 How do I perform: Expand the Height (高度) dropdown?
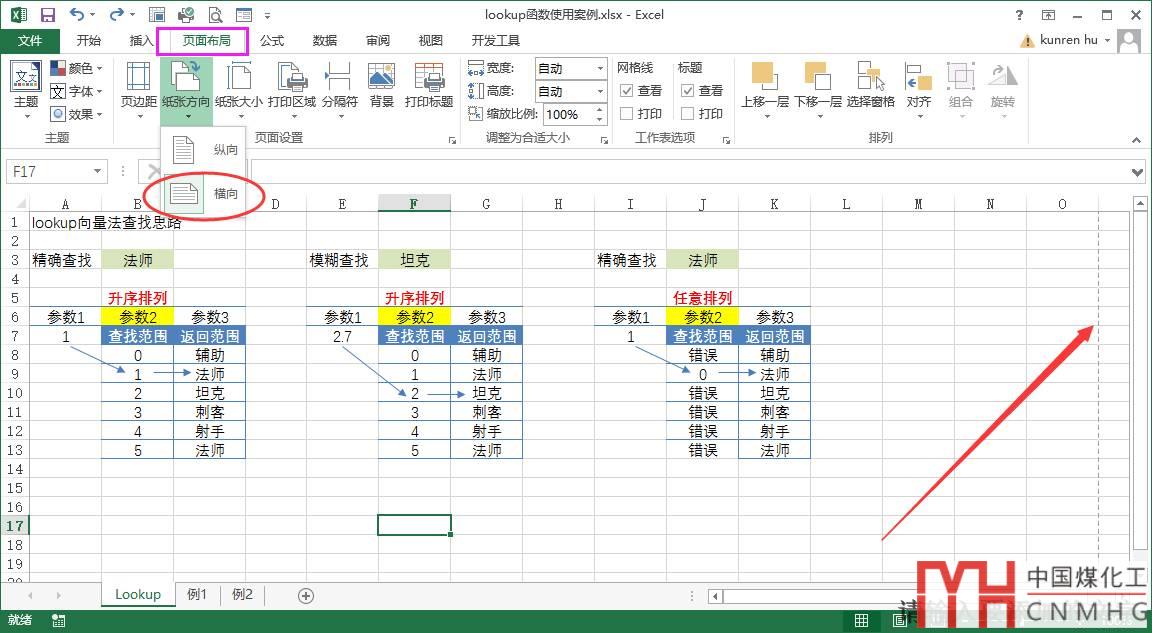coord(600,91)
